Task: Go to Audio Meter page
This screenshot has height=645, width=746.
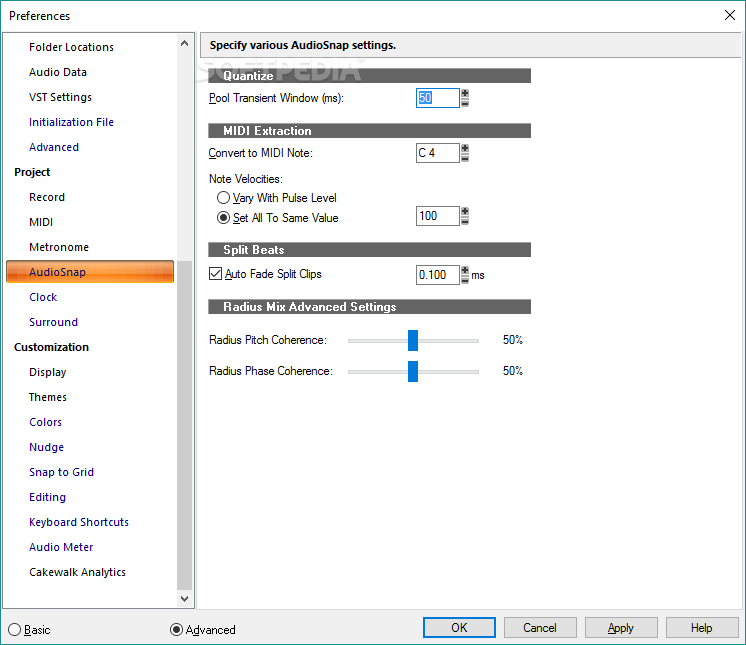Action: coord(61,547)
